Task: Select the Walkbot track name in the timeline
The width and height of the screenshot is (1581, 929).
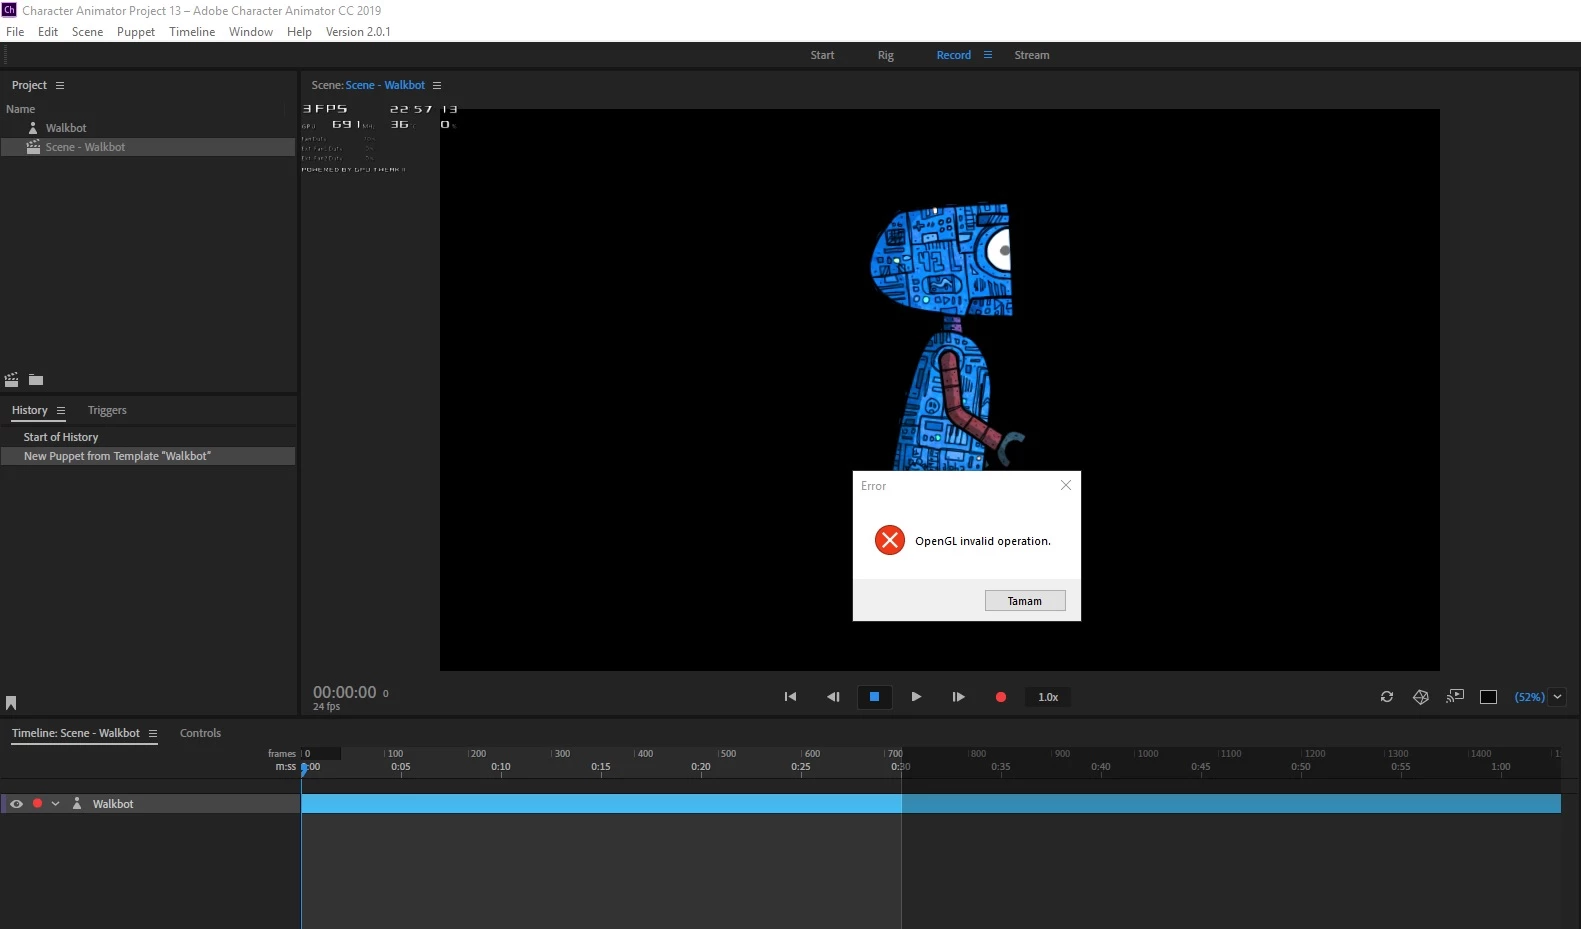Action: tap(113, 804)
